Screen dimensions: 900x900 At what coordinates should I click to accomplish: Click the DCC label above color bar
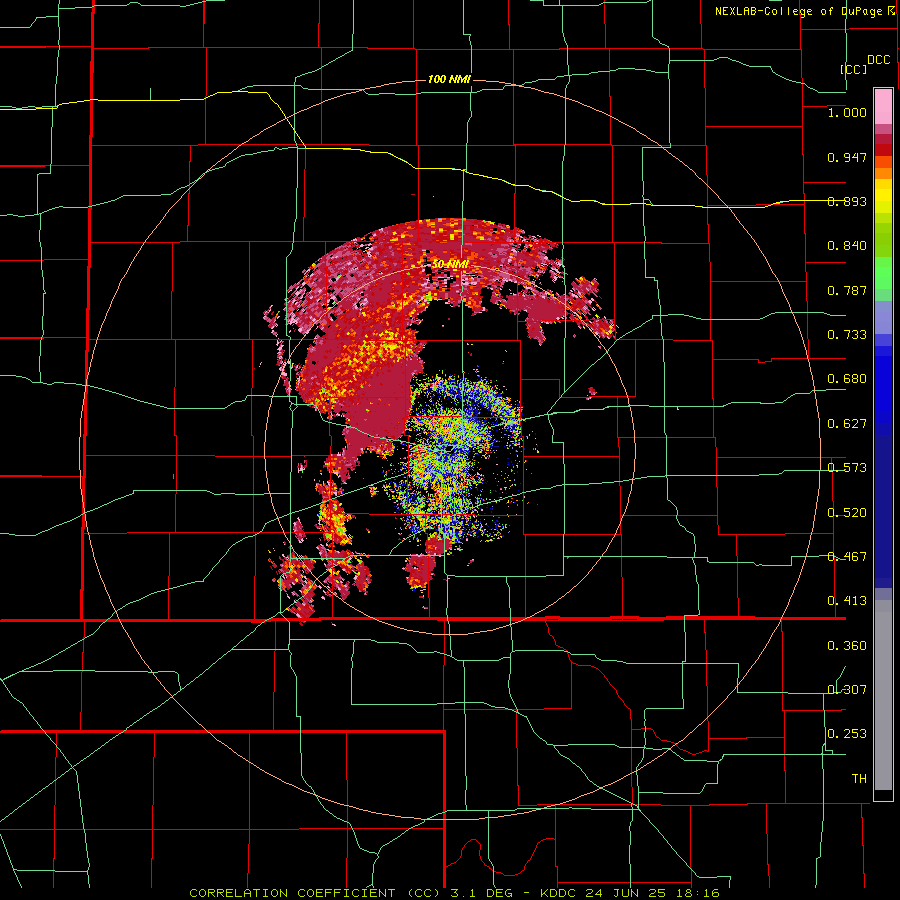click(x=878, y=60)
